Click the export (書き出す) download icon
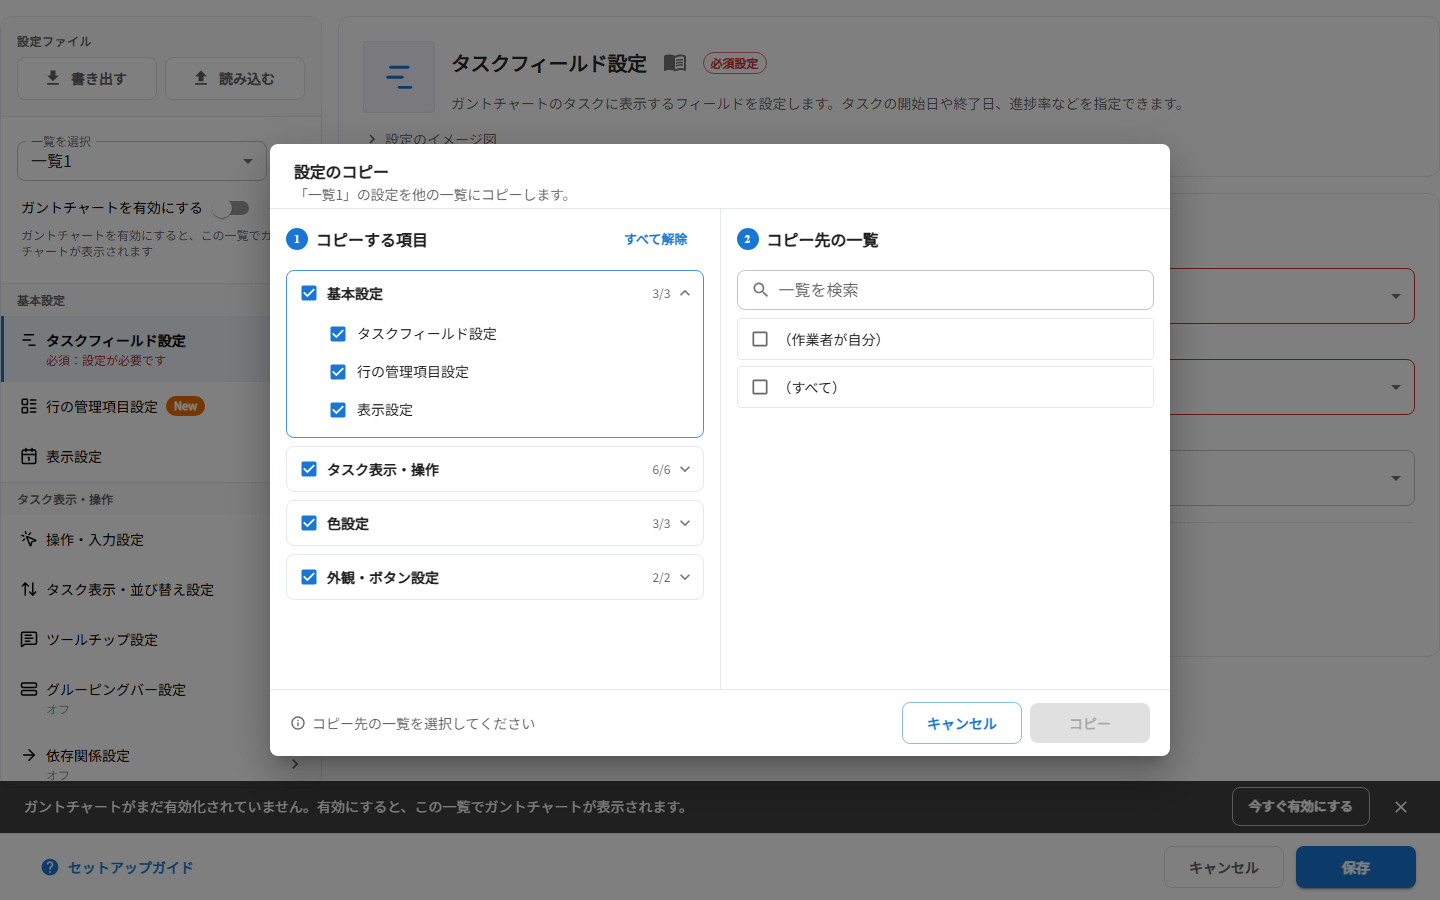 [x=53, y=78]
